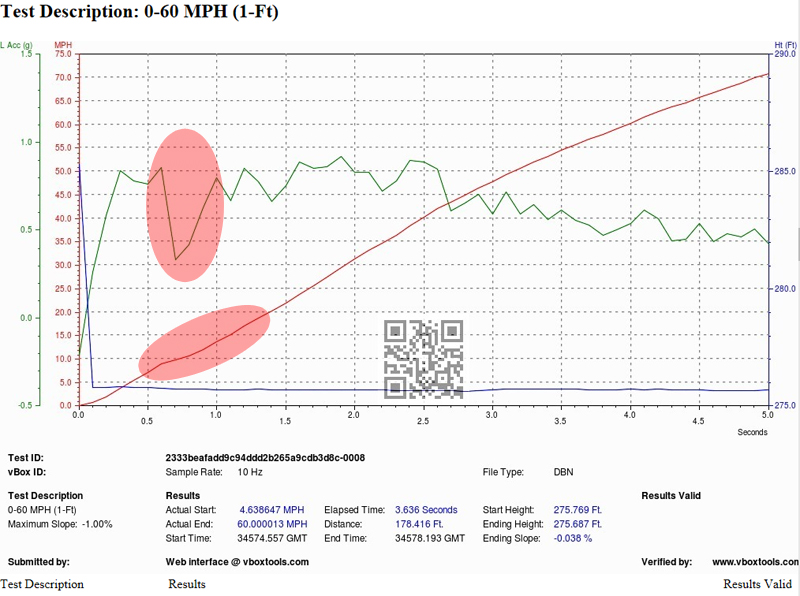Click the lower red highlight on speed curve
The height and width of the screenshot is (596, 800).
pos(204,342)
